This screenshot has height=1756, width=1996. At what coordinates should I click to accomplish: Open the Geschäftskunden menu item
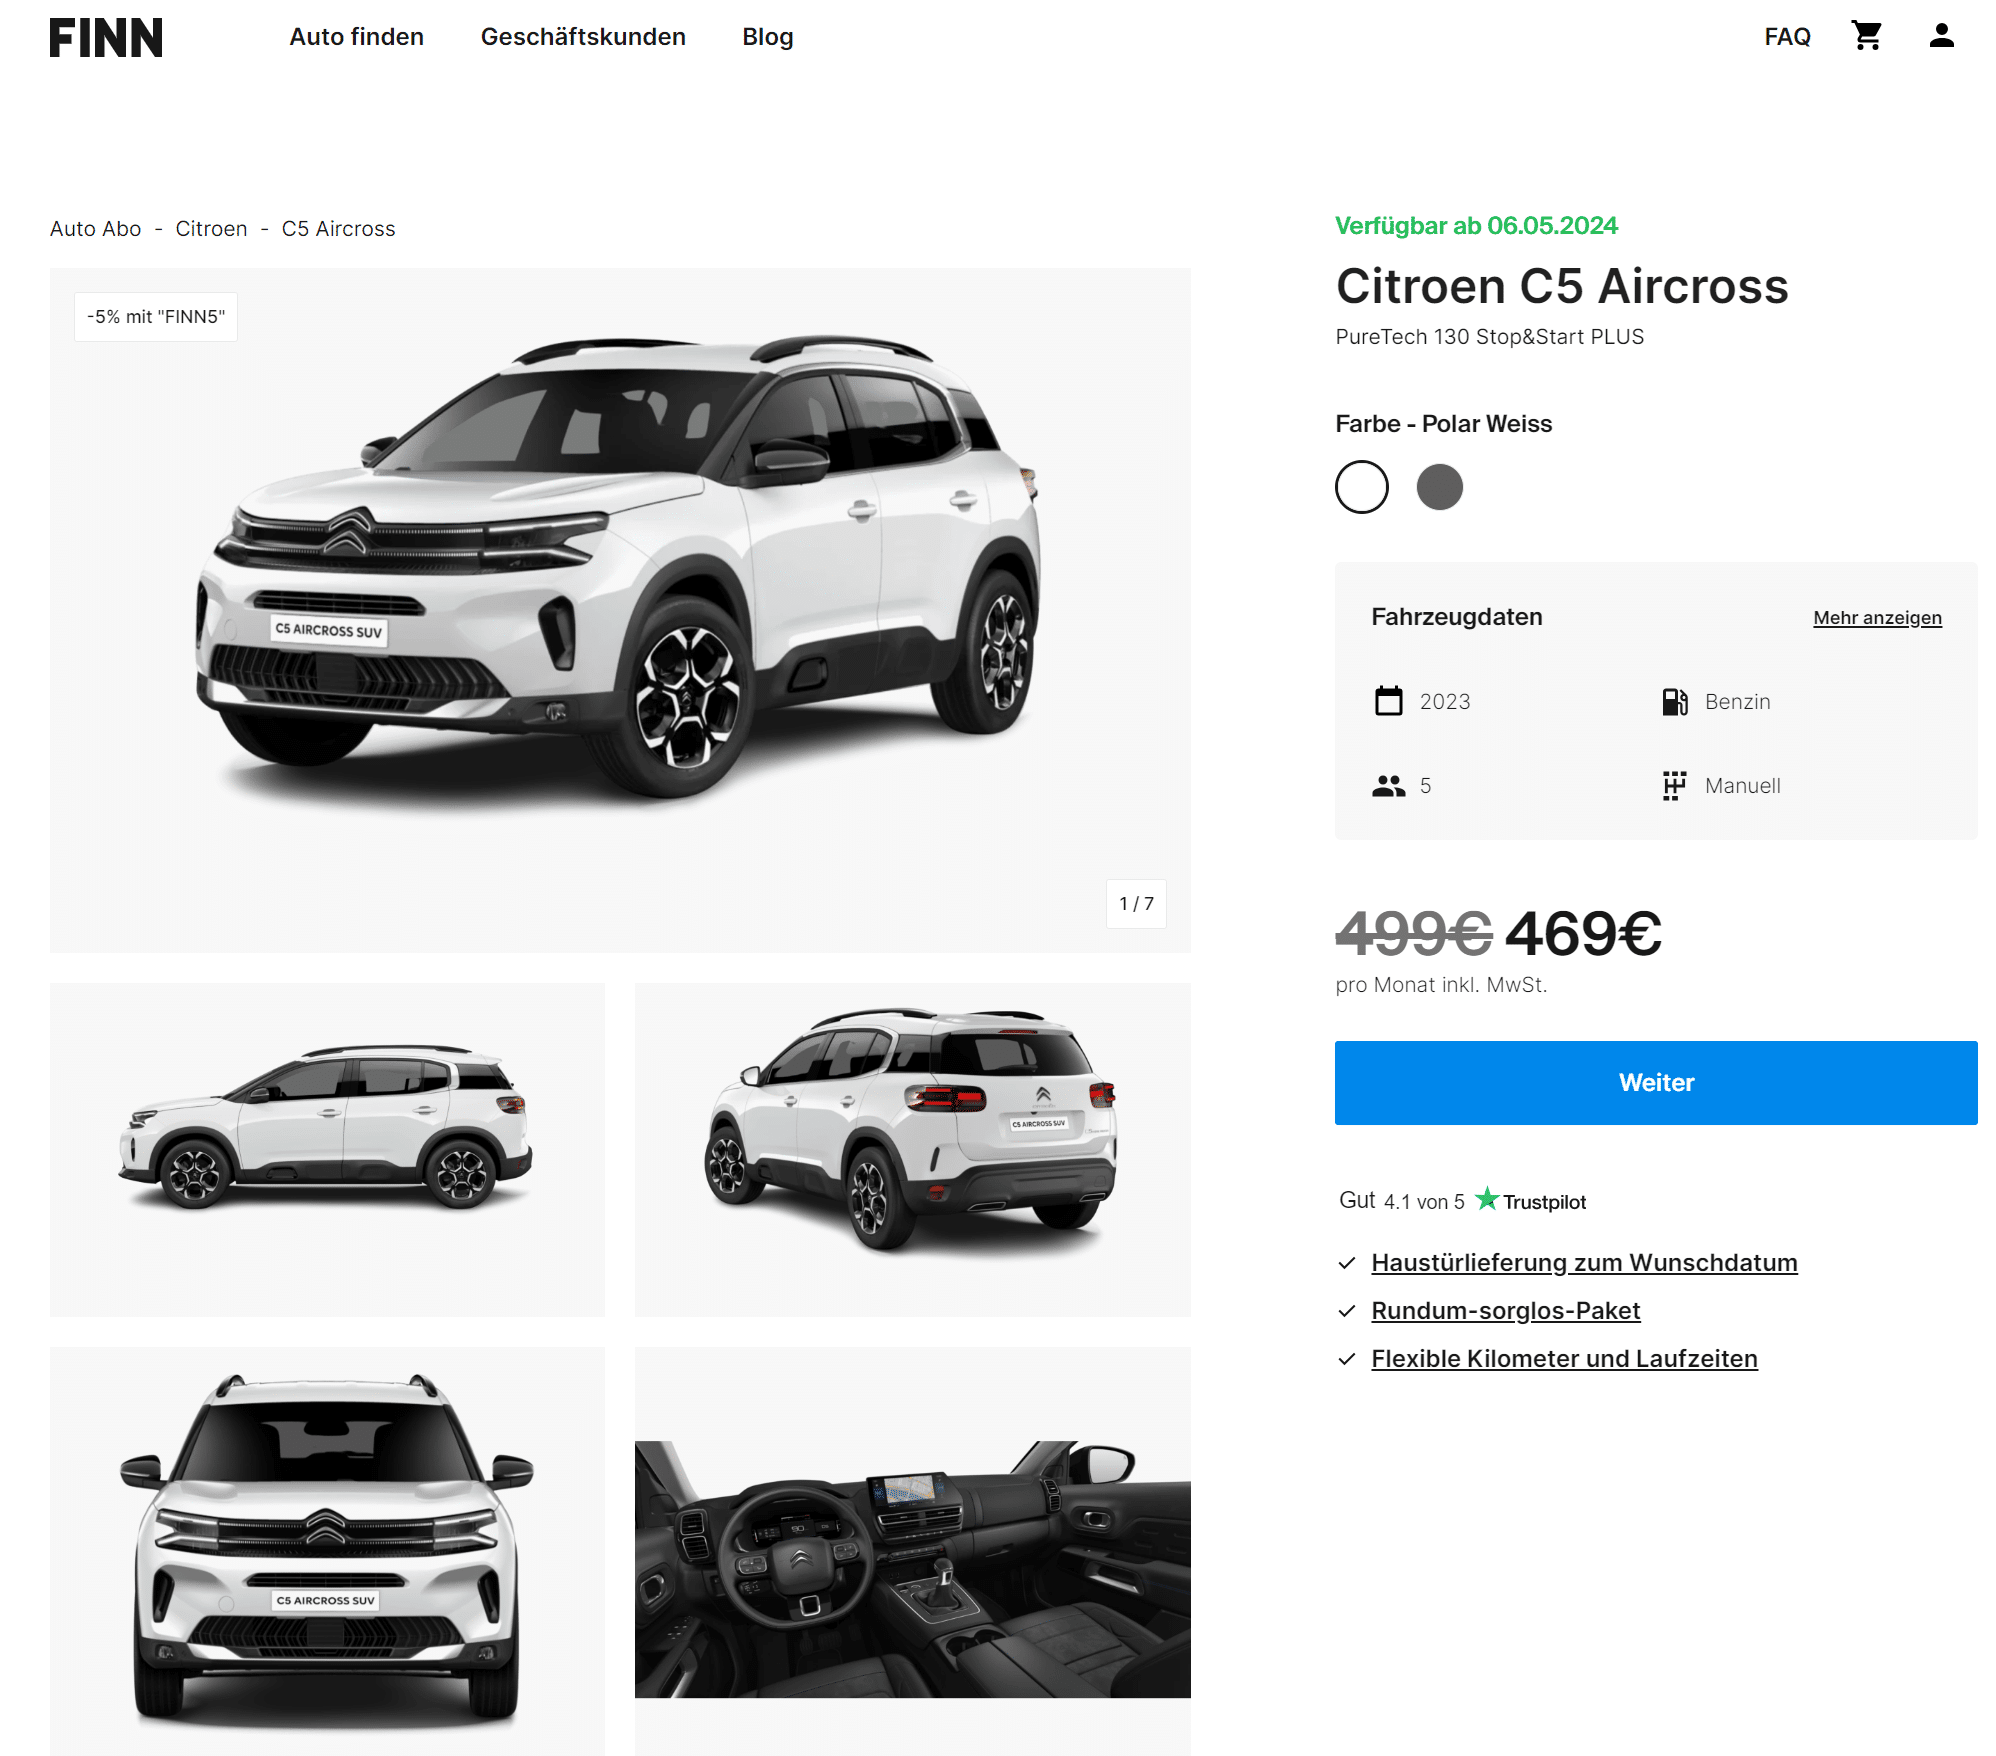click(583, 37)
